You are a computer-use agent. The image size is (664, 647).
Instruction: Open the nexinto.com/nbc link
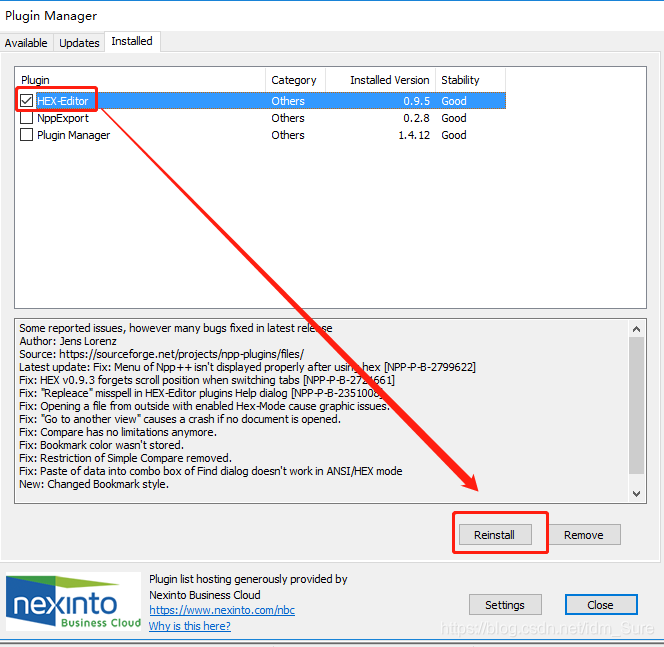[222, 610]
